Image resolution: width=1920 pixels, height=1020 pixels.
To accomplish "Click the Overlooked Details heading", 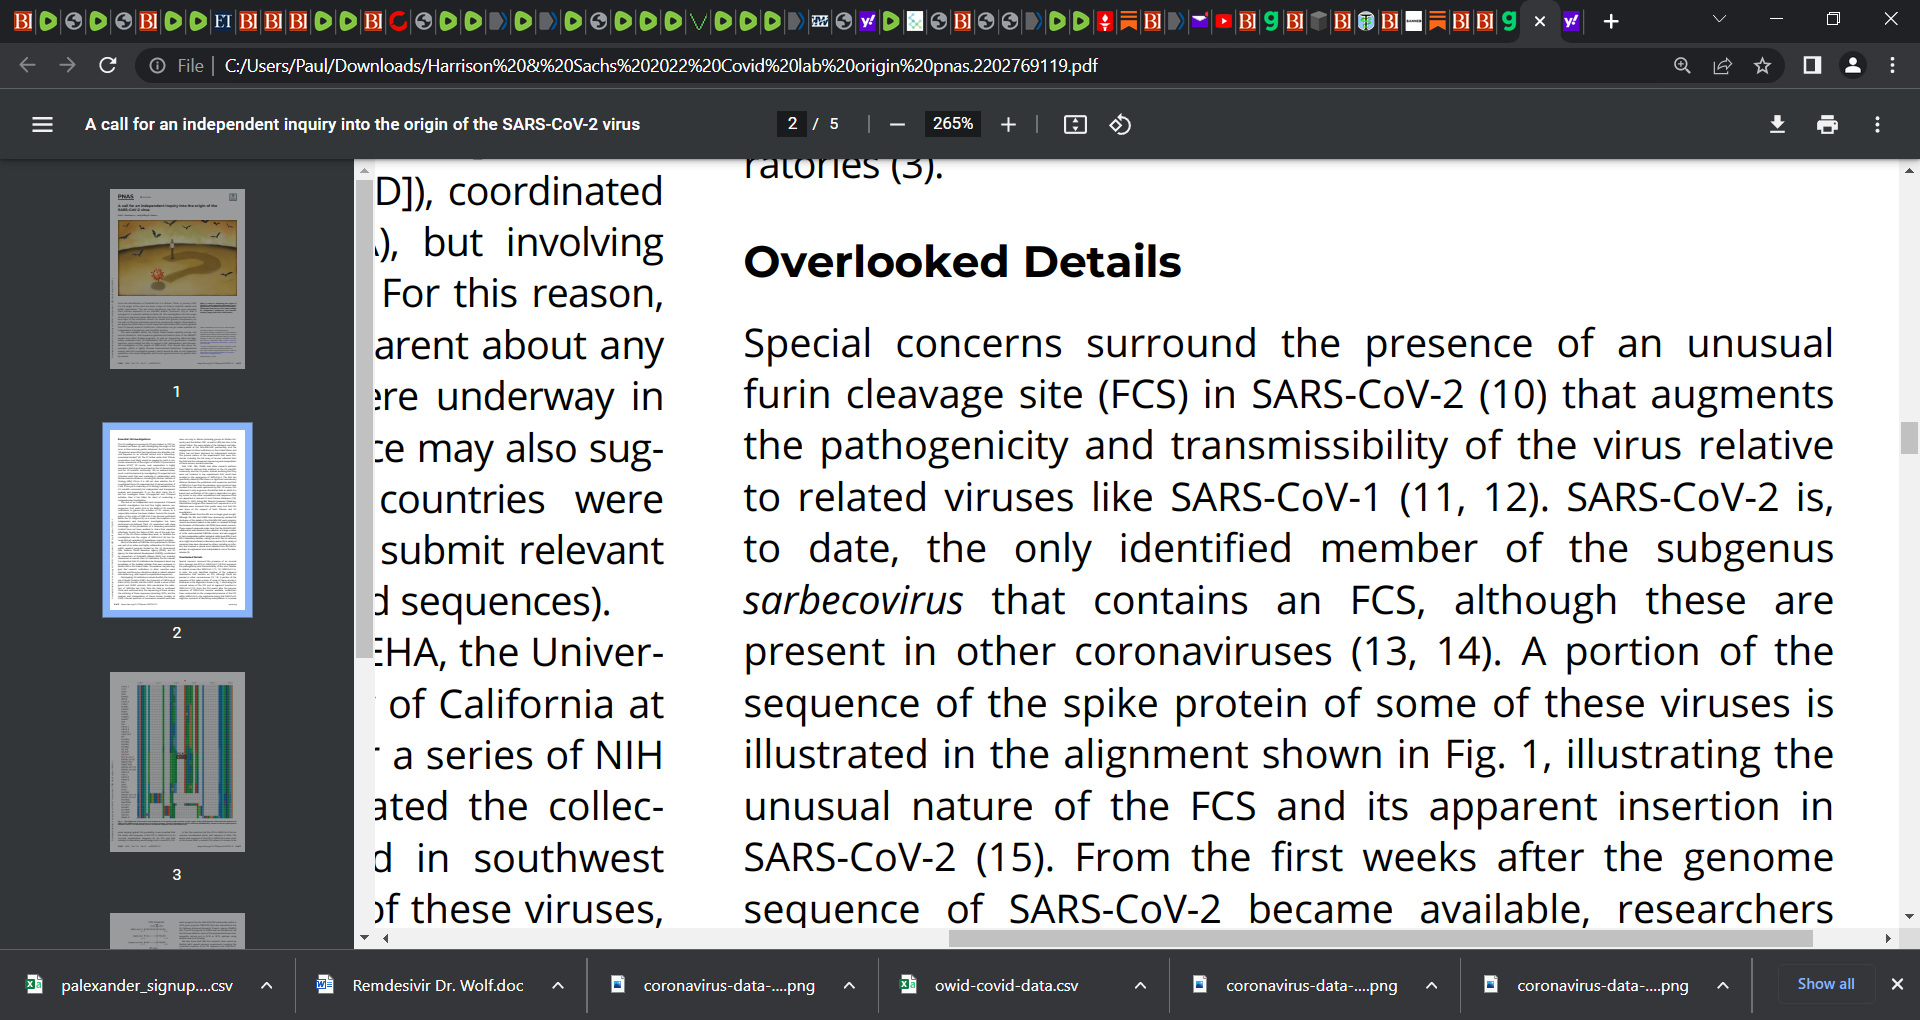I will (962, 262).
